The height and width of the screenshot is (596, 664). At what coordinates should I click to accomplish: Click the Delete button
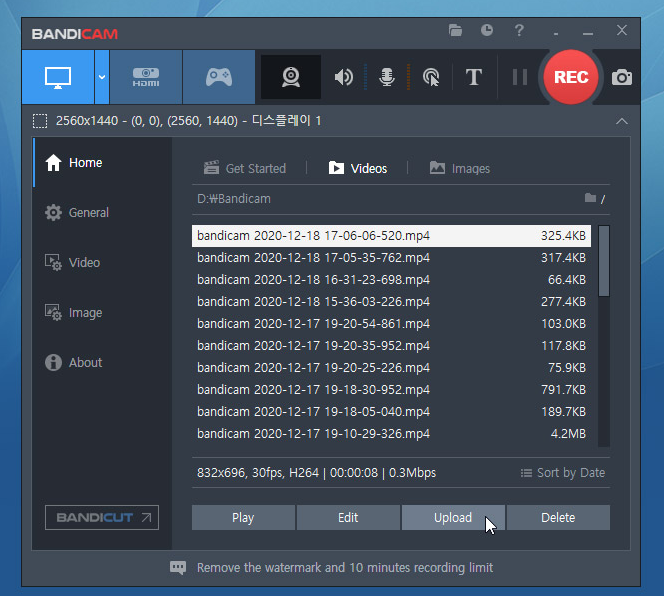pyautogui.click(x=558, y=517)
